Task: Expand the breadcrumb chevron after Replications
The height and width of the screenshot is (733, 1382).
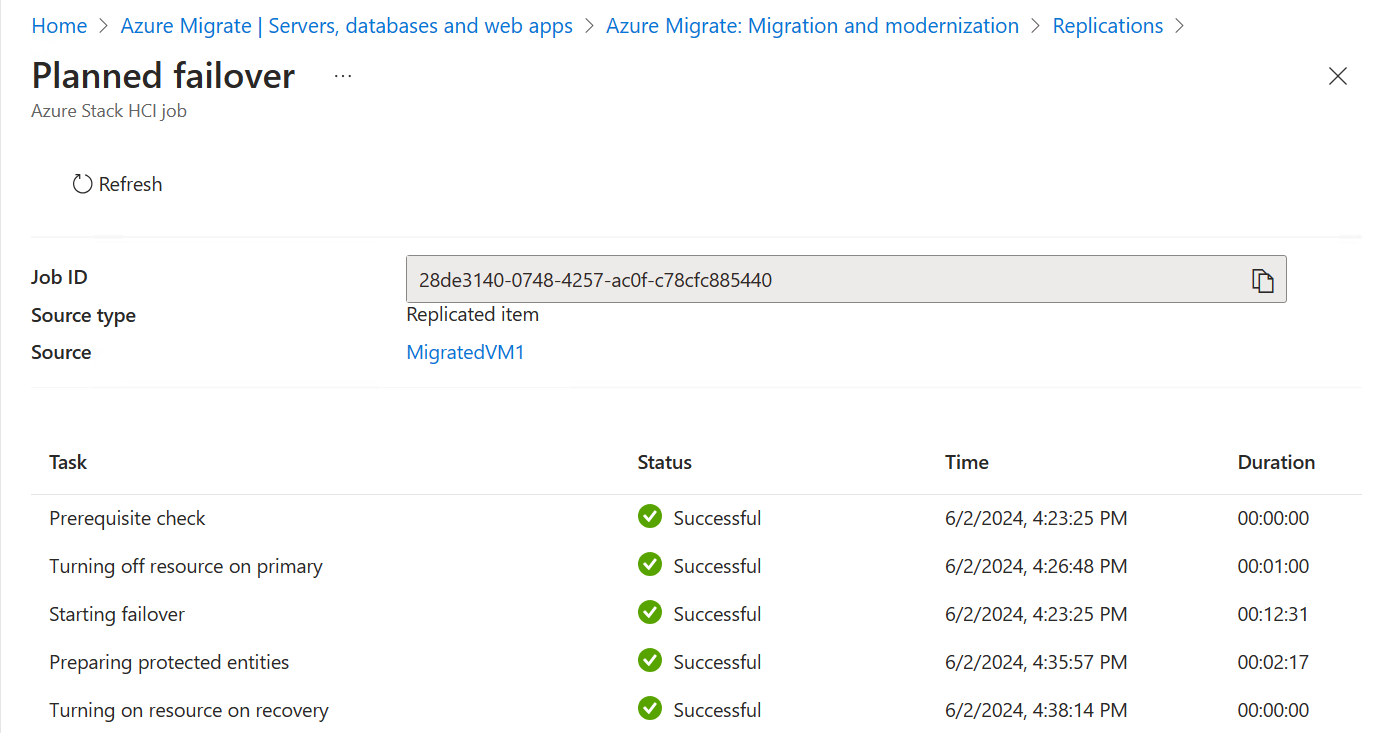Action: [1180, 26]
